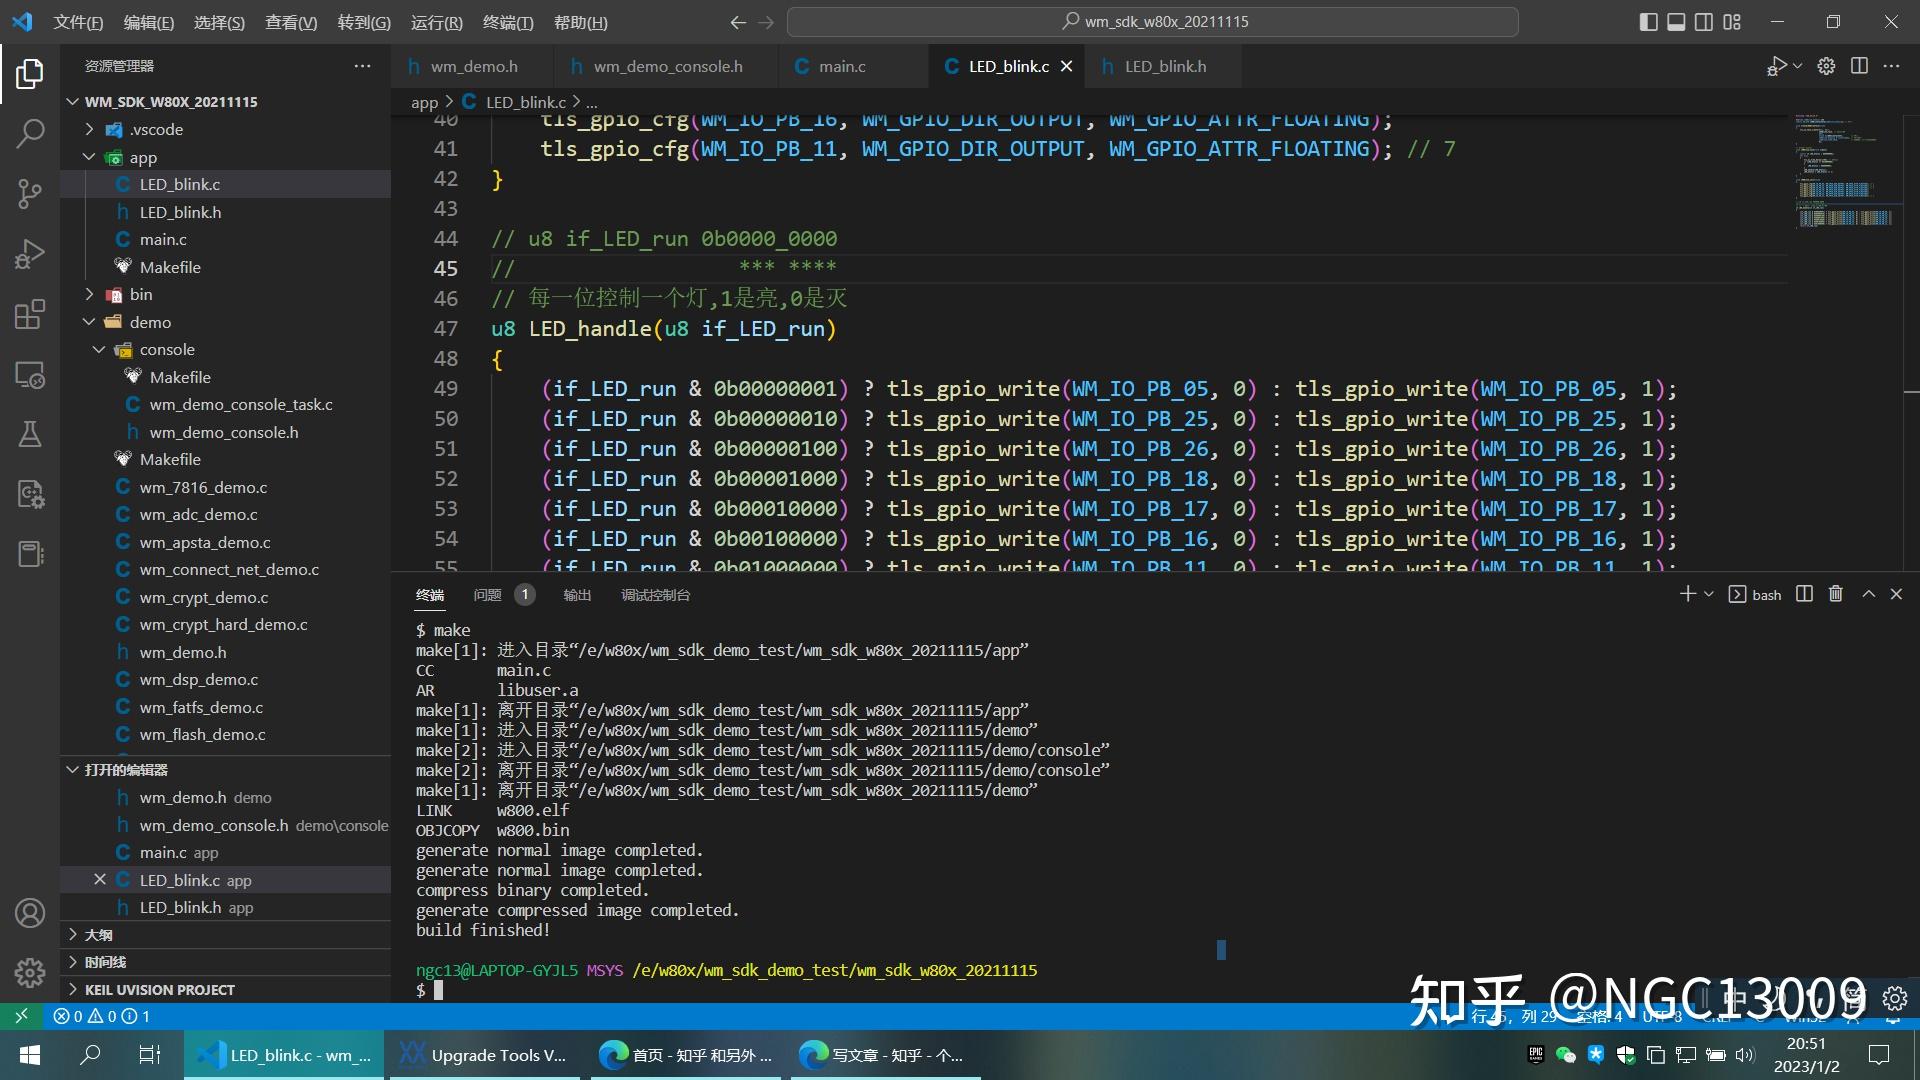Screen dimensions: 1920x1080
Task: Open the 问题 panel tab
Action: pos(487,595)
